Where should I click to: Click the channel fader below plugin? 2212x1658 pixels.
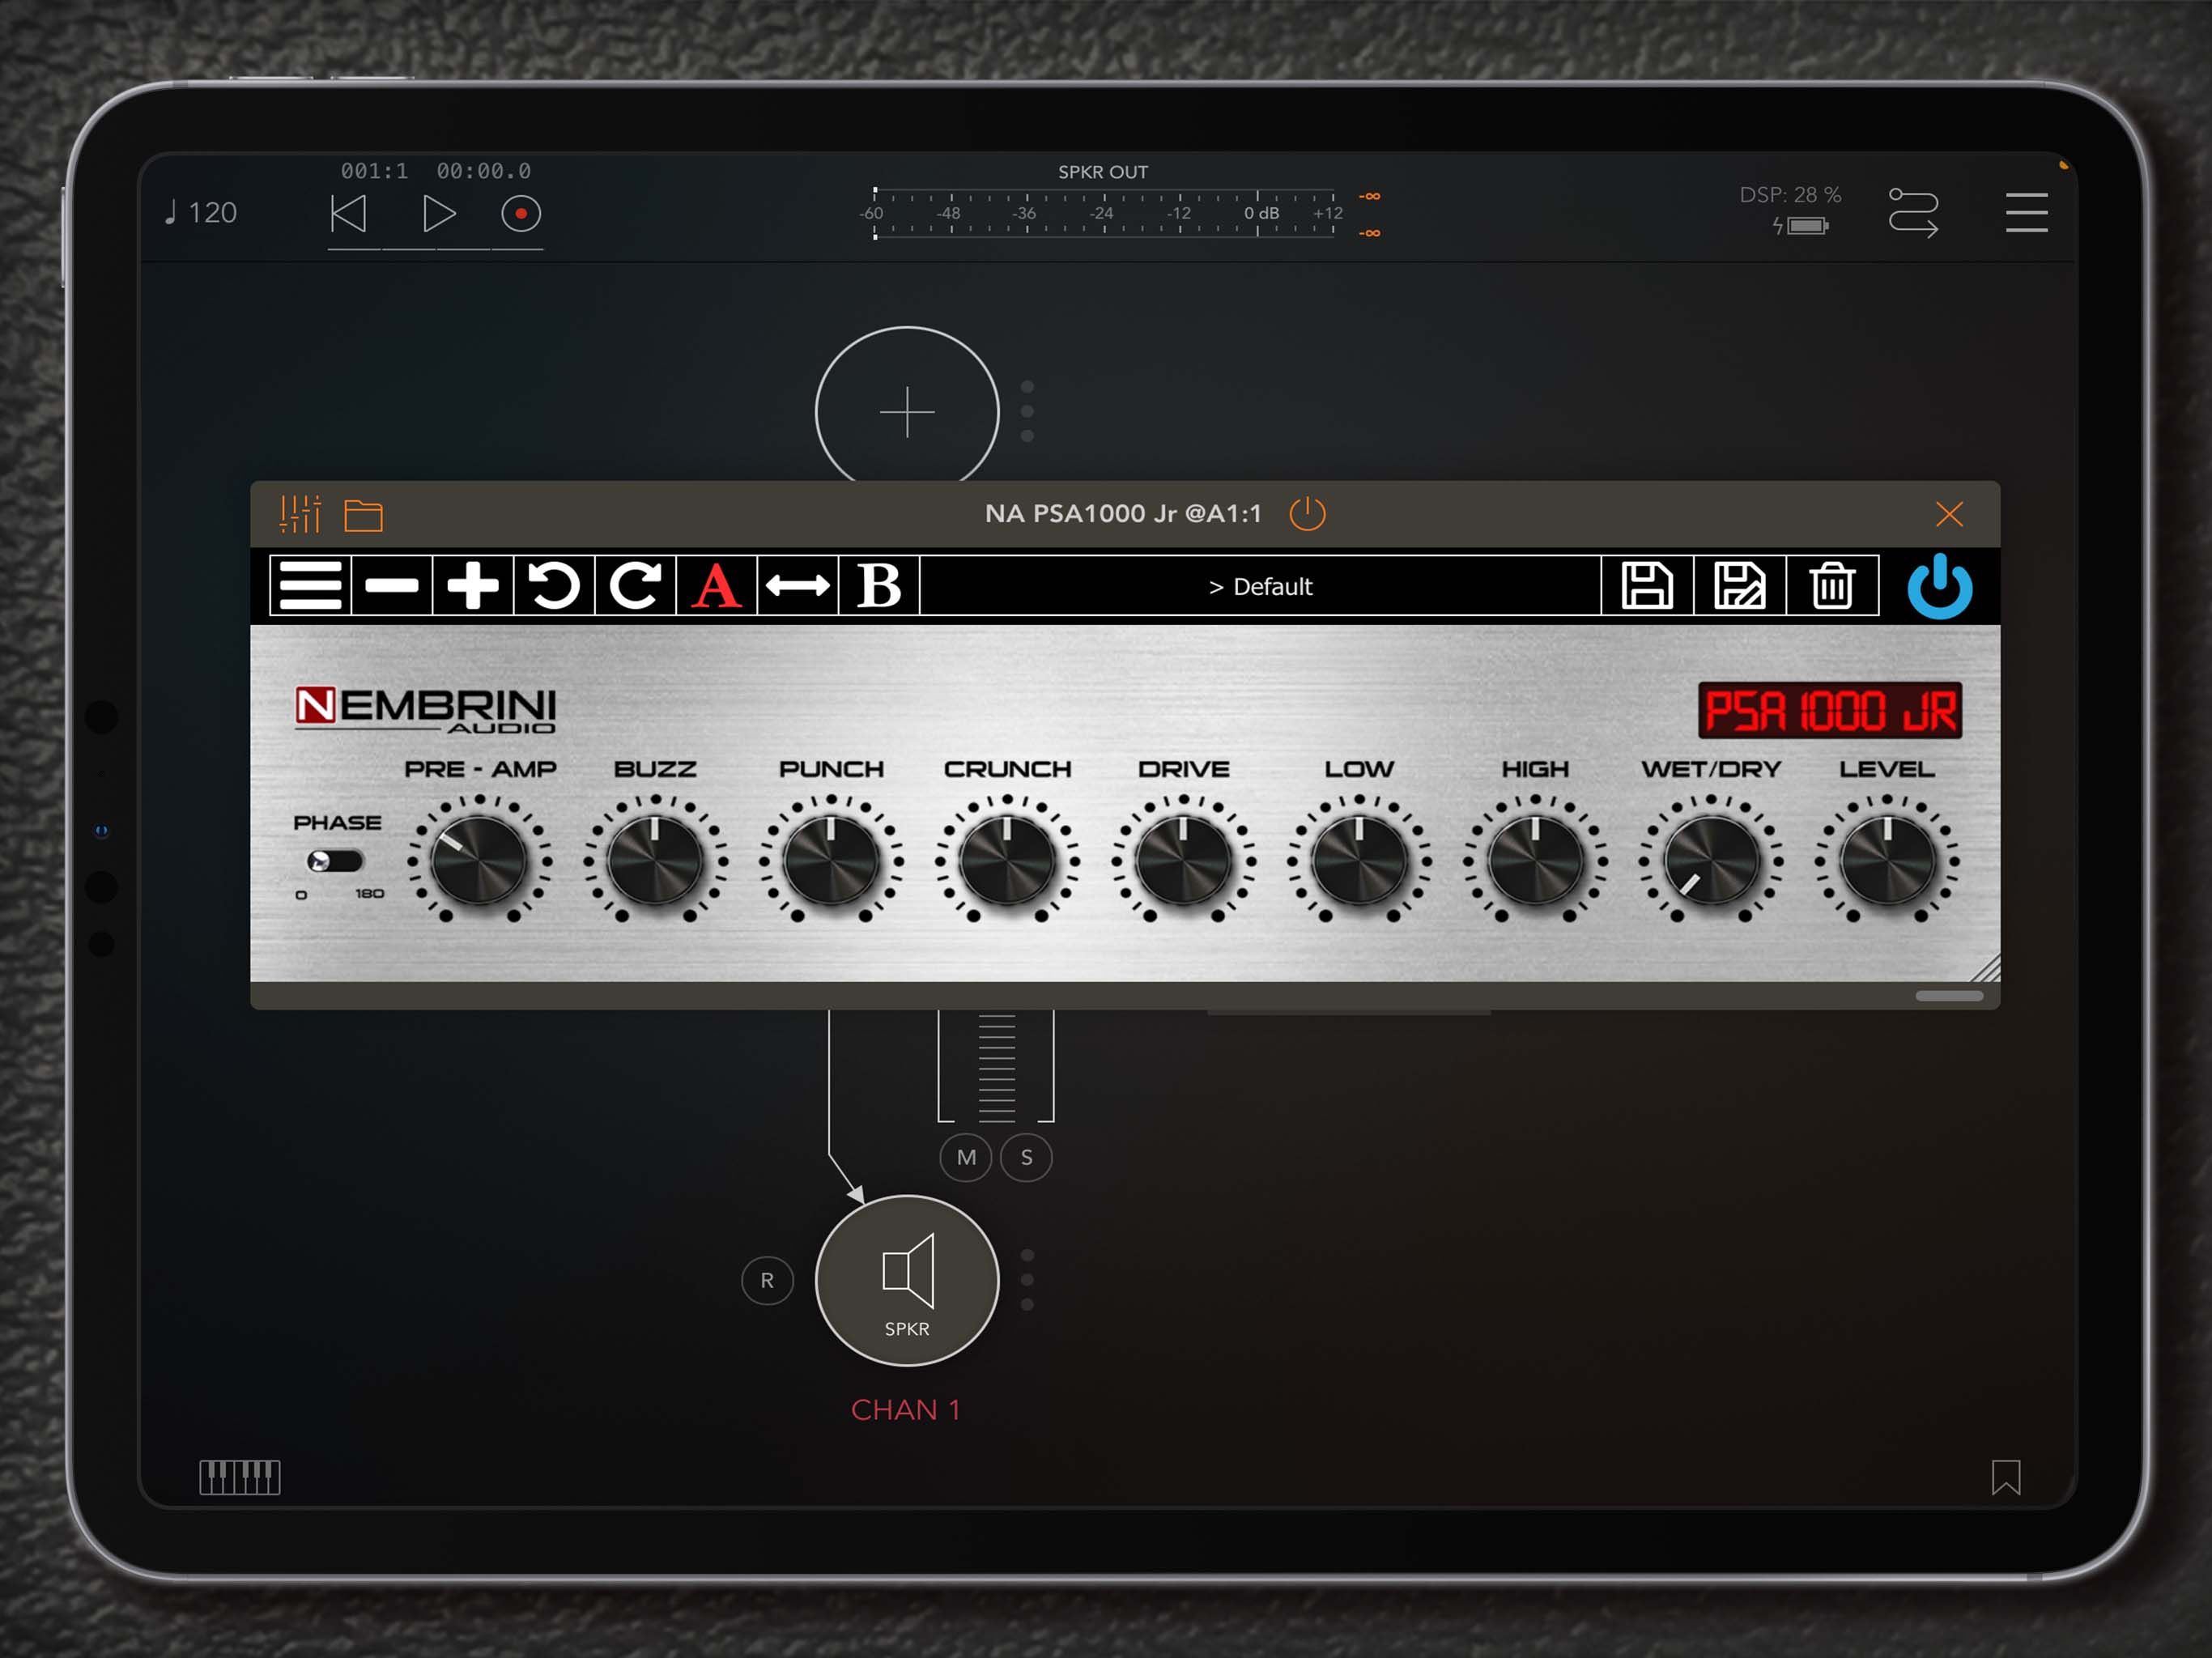coord(996,1067)
